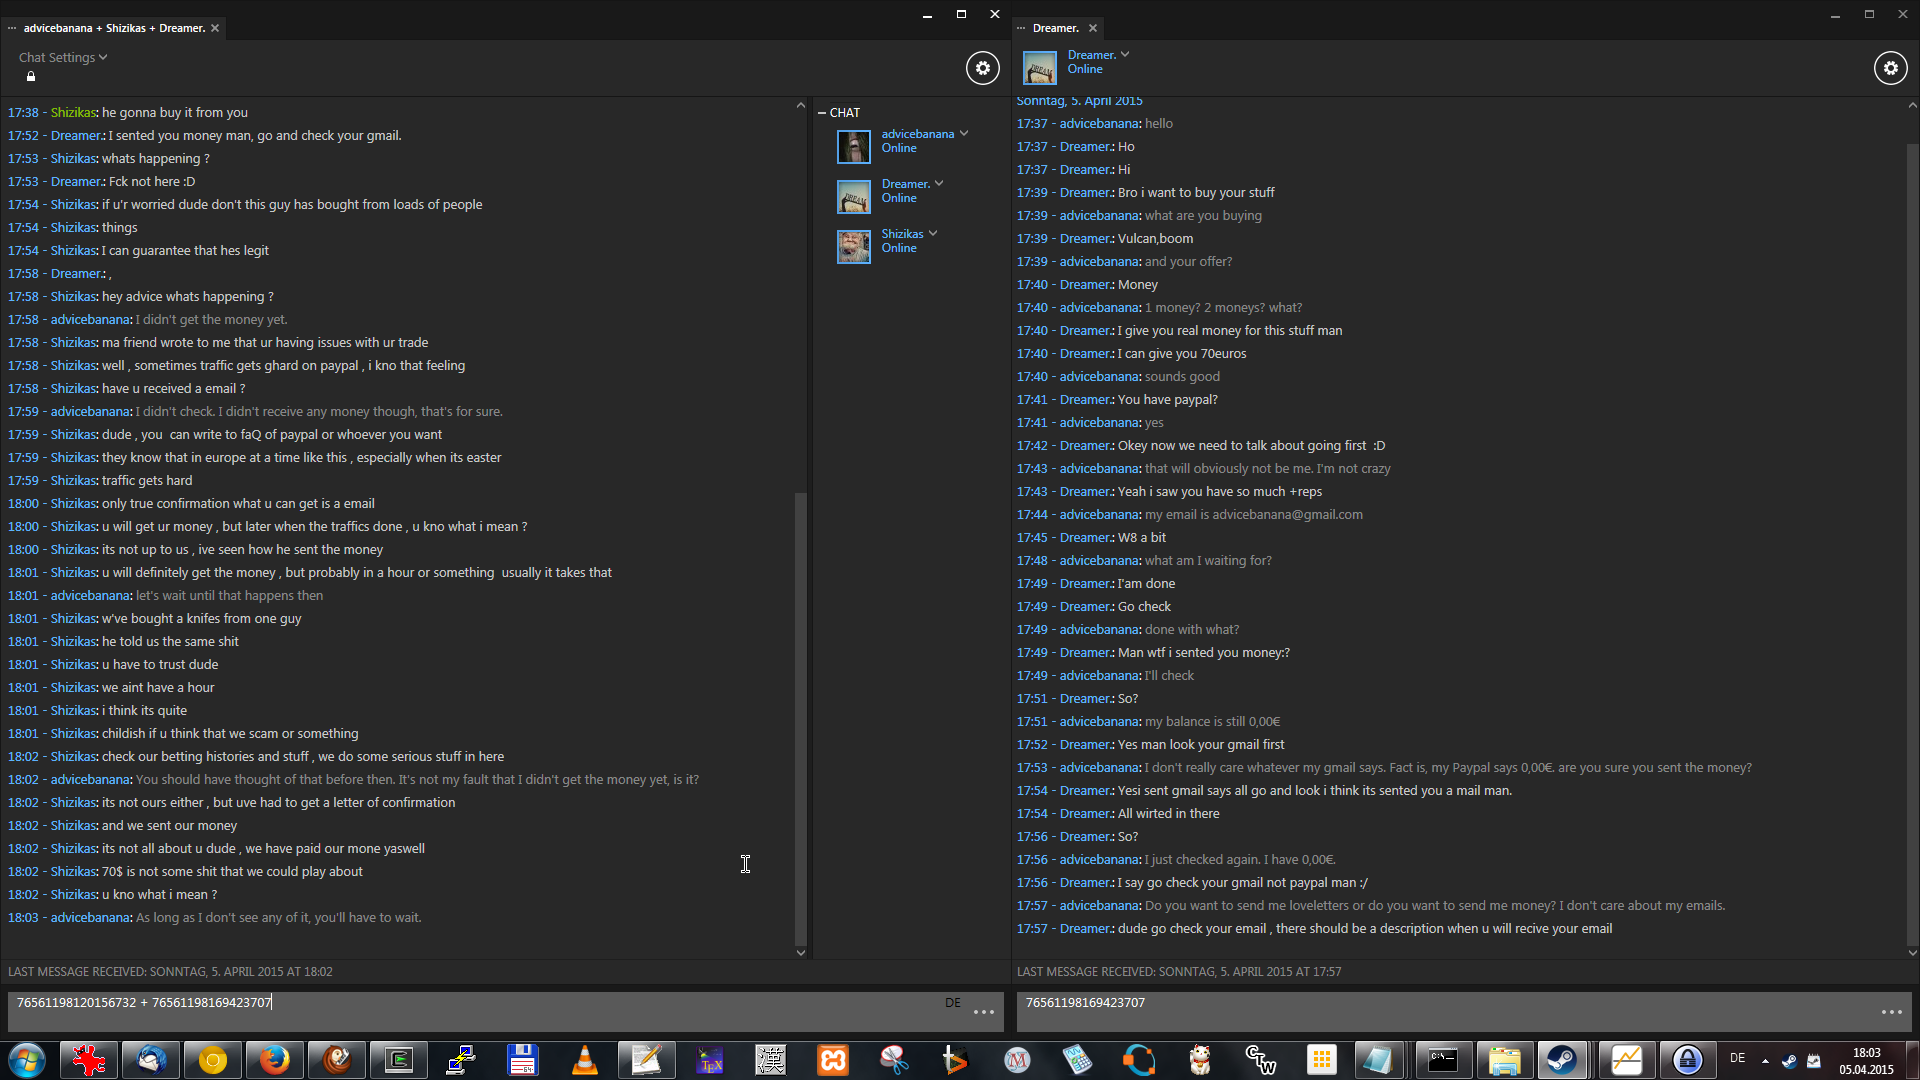The height and width of the screenshot is (1080, 1920).
Task: Click the lock icon under Chat Settings
Action: tap(31, 77)
